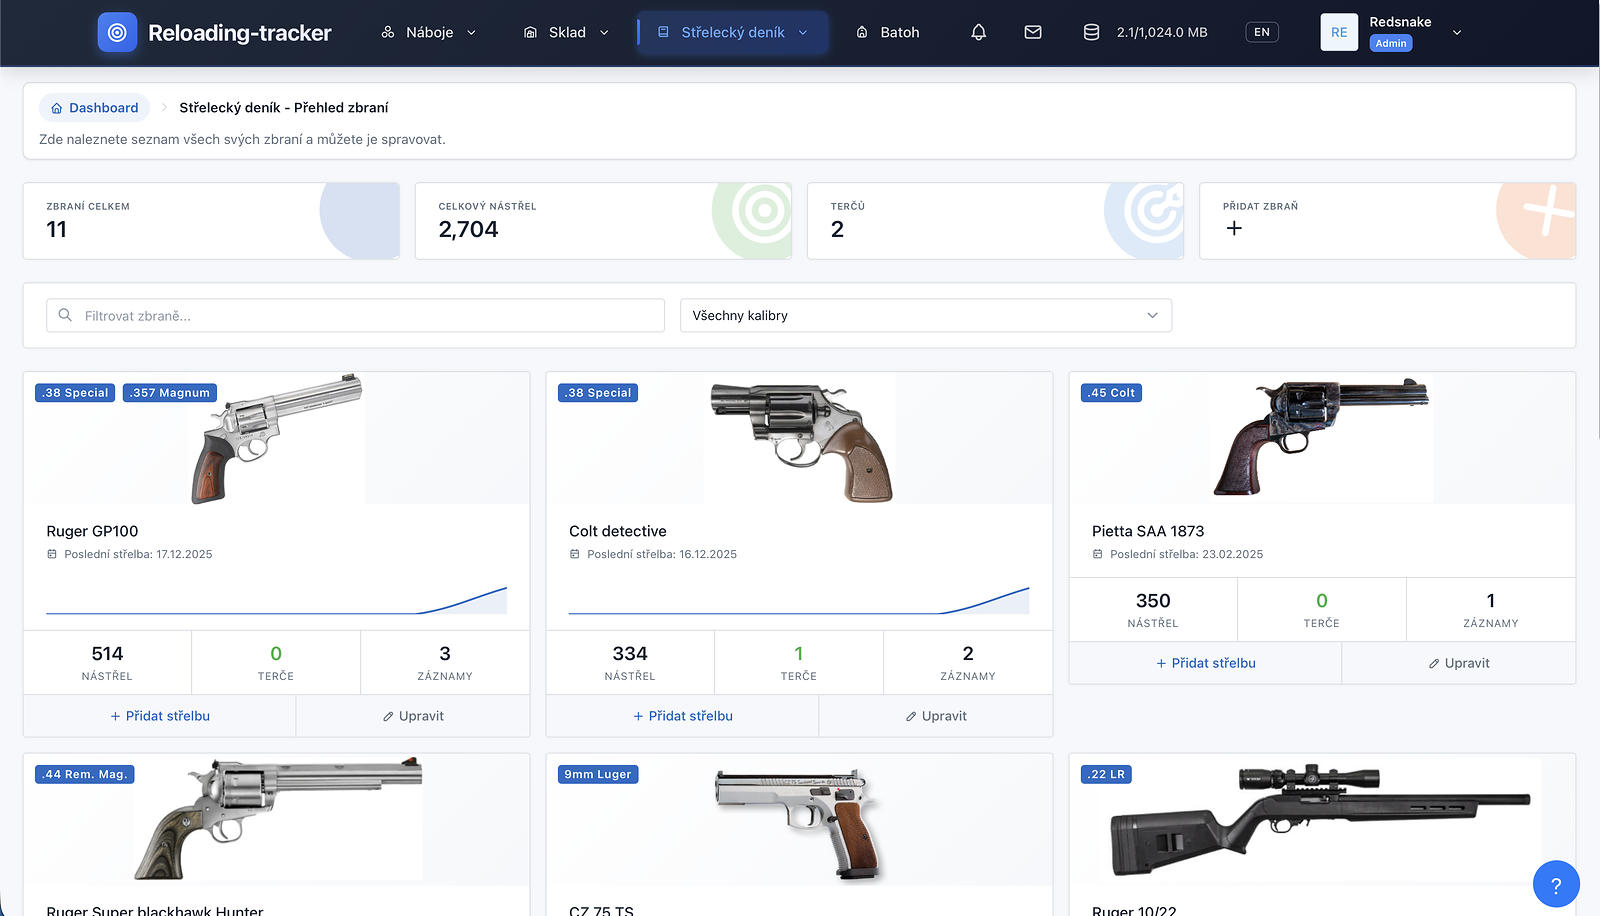
Task: Open the Všechny kalibry caliber dropdown
Action: pyautogui.click(x=925, y=315)
